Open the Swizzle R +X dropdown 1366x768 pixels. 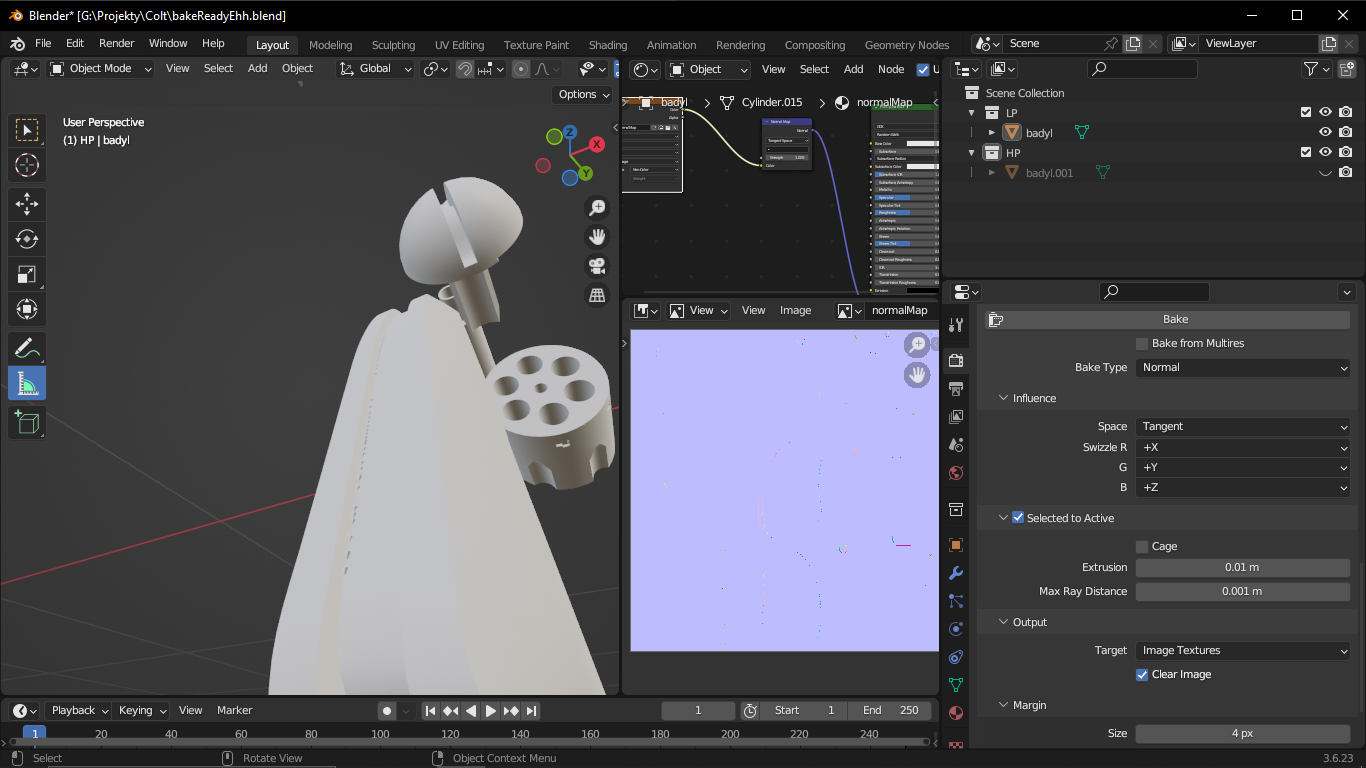coord(1243,447)
